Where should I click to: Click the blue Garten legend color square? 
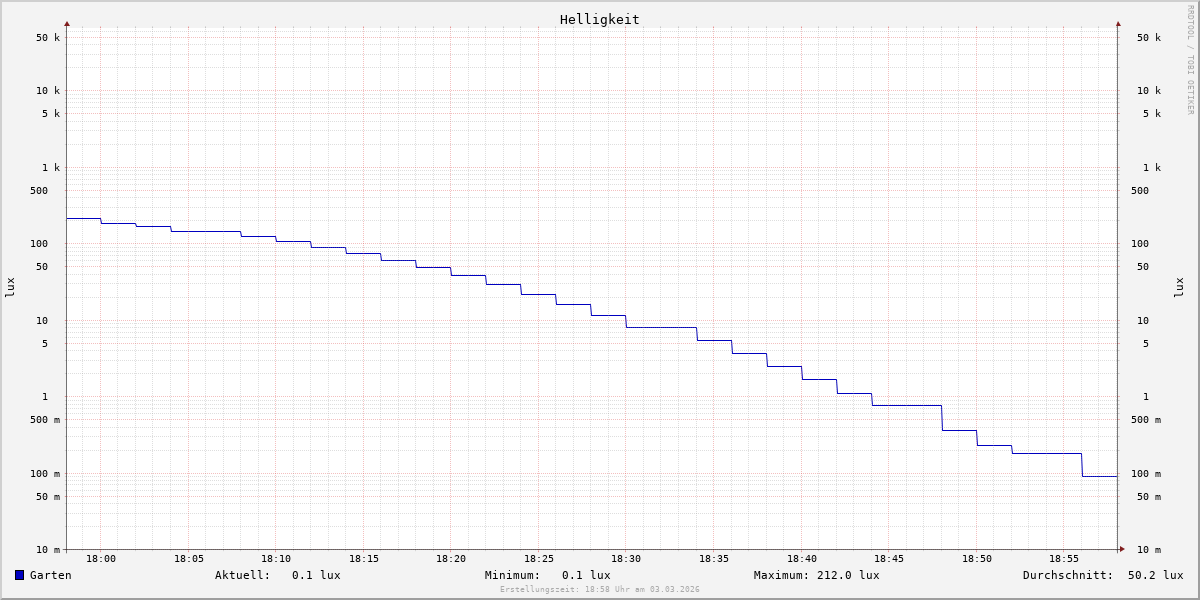(x=19, y=575)
